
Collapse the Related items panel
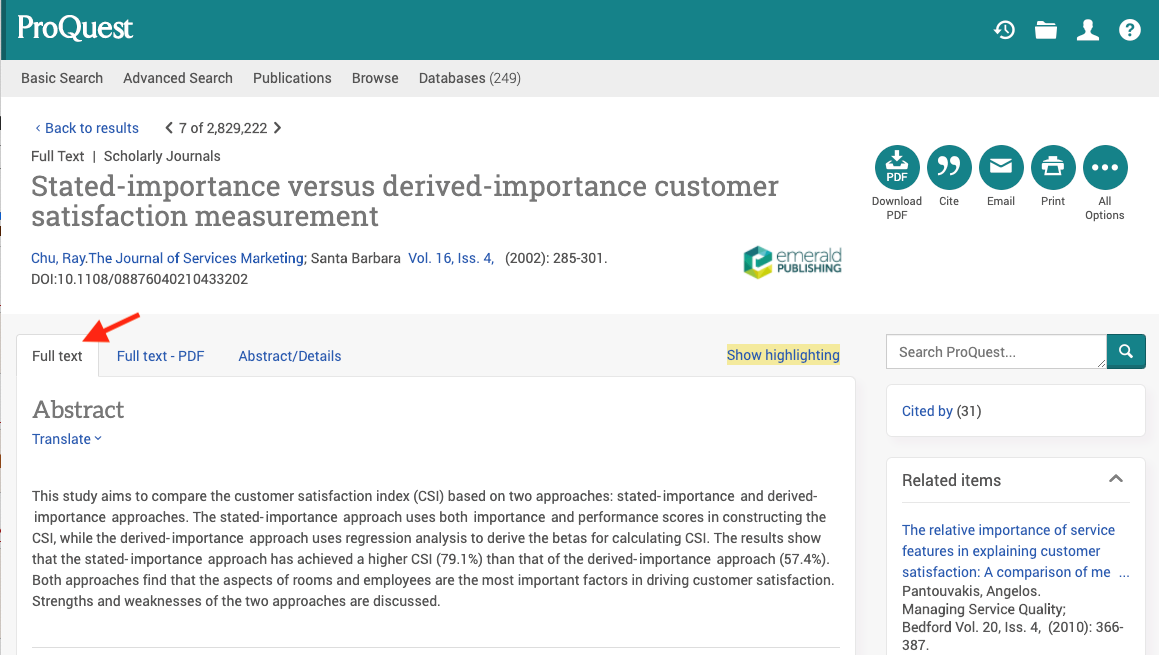pos(1116,480)
